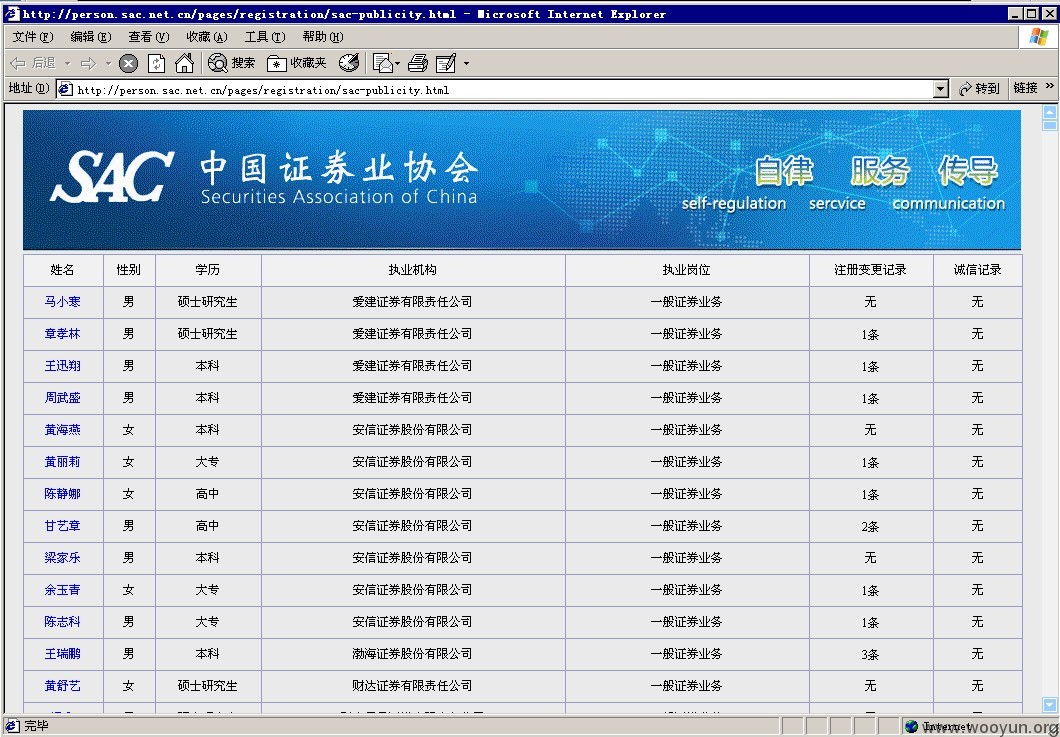1060x737 pixels.
Task: Click 硕士研究生 in 马小寒's row
Action: (208, 302)
